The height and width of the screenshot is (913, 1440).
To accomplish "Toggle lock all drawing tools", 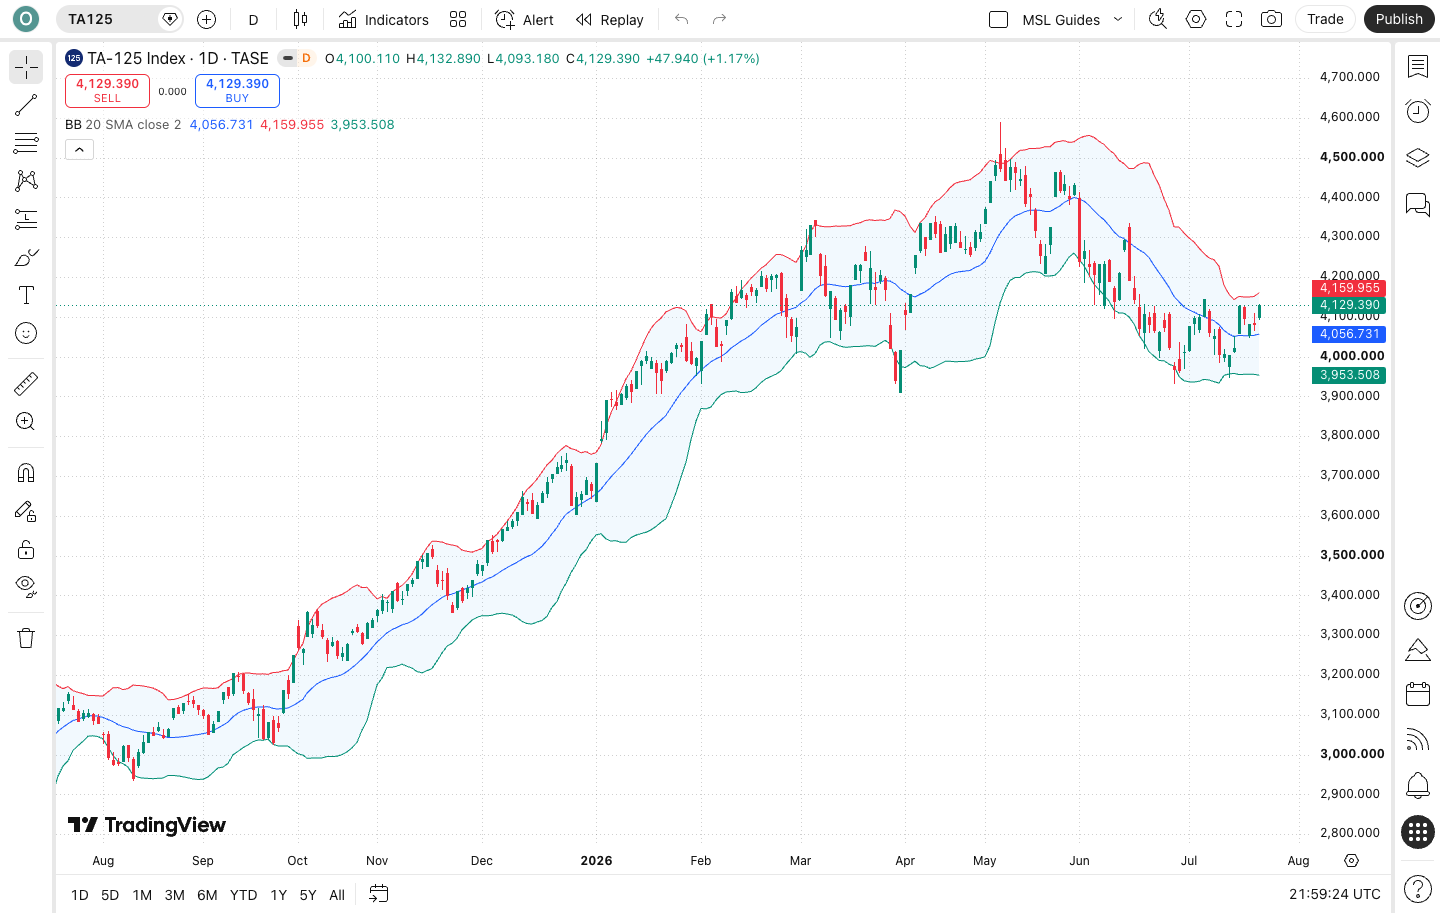I will (x=26, y=549).
